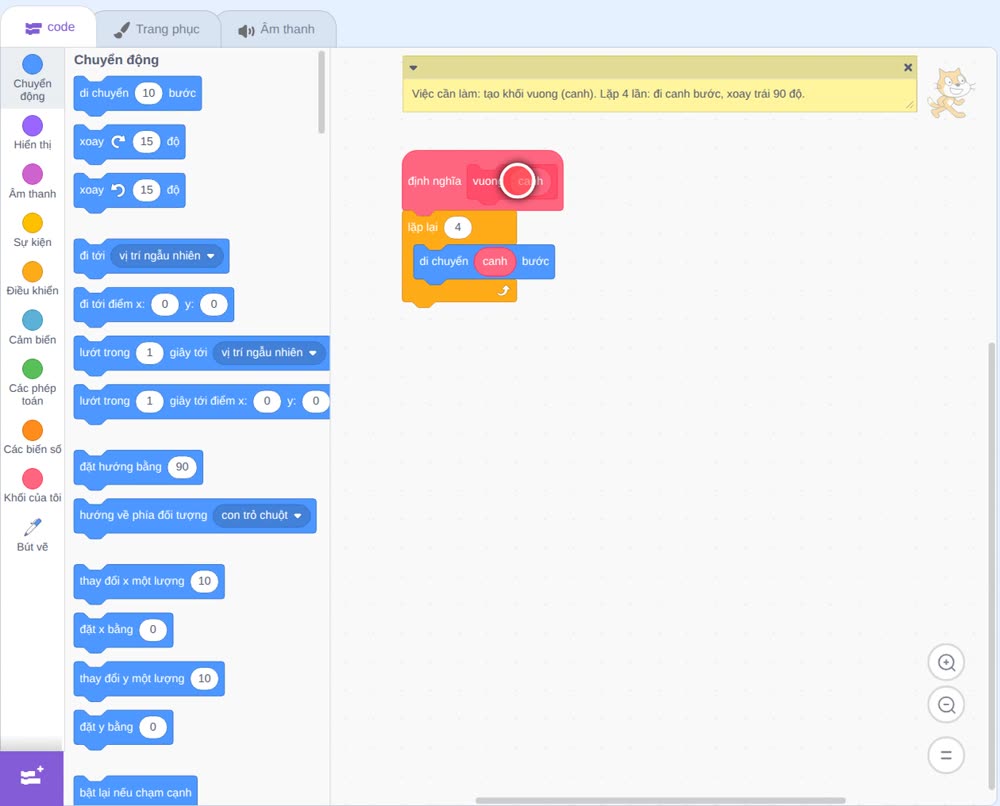Open the Âm thanh block category
Viewport: 1000px width, 806px height.
pos(33,182)
